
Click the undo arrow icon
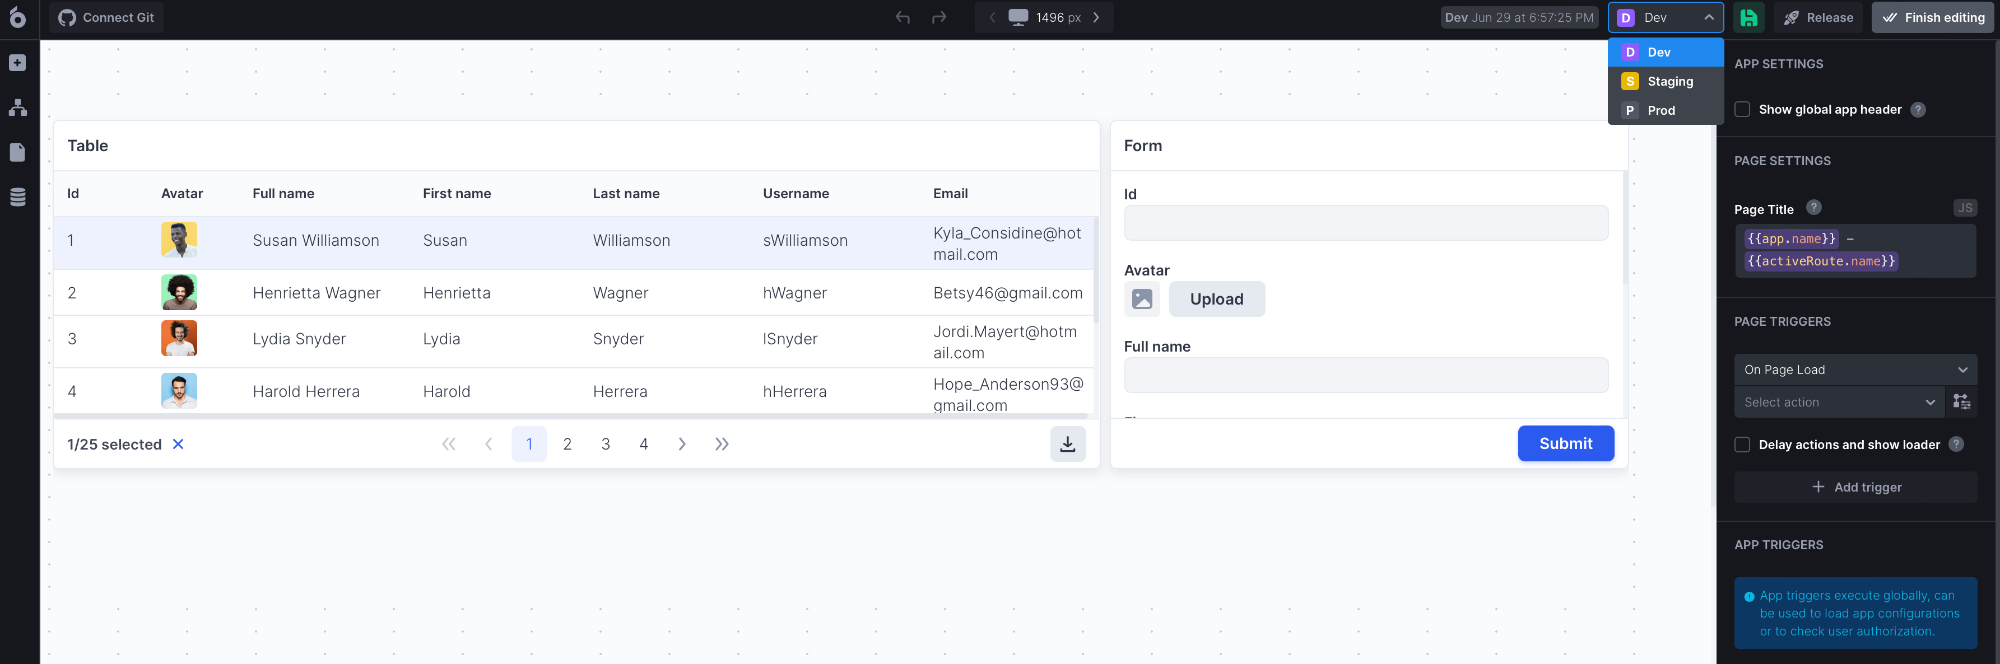(903, 17)
